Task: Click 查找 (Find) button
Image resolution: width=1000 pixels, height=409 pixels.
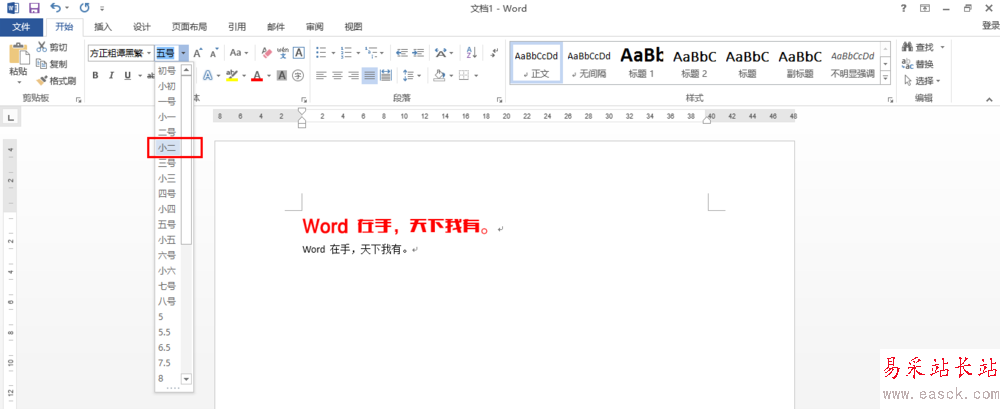Action: pyautogui.click(x=923, y=47)
